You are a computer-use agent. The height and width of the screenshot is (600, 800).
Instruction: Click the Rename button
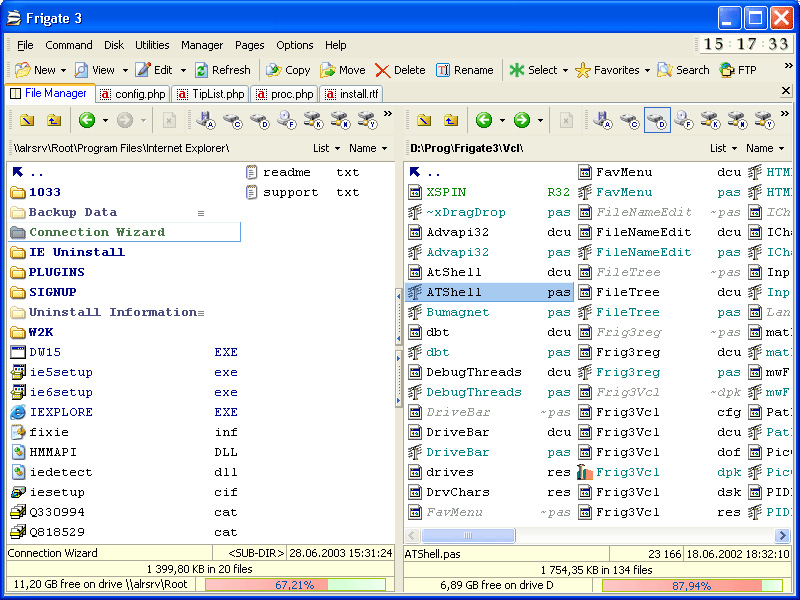(x=464, y=70)
